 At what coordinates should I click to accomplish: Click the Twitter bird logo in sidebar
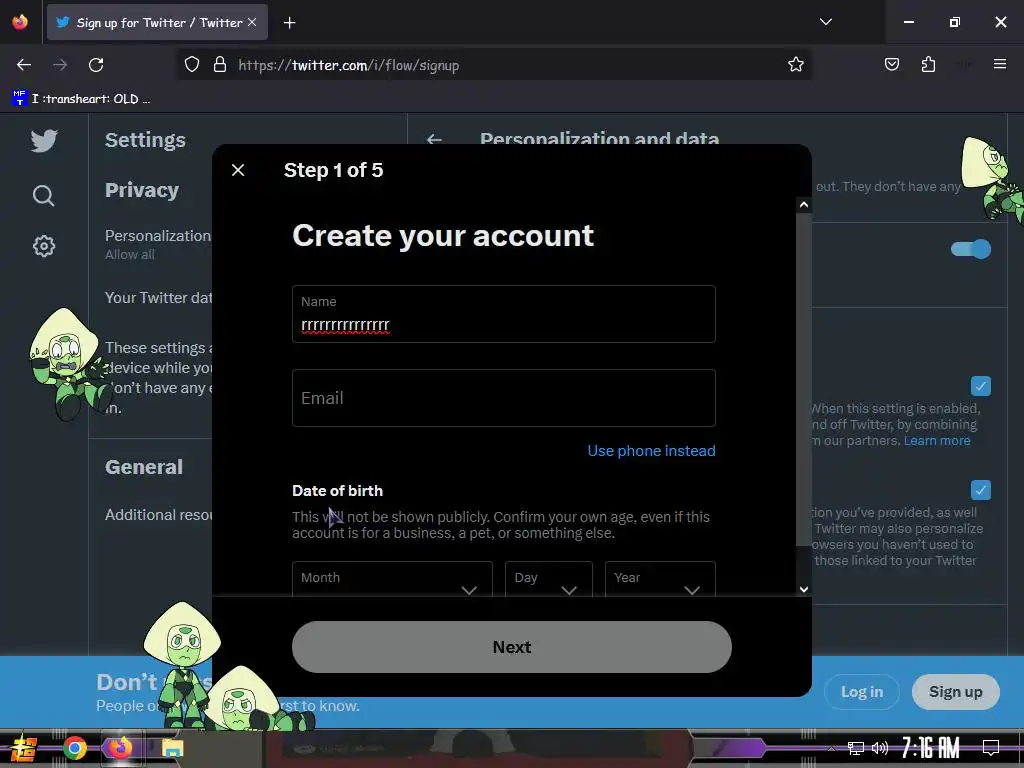tap(44, 140)
